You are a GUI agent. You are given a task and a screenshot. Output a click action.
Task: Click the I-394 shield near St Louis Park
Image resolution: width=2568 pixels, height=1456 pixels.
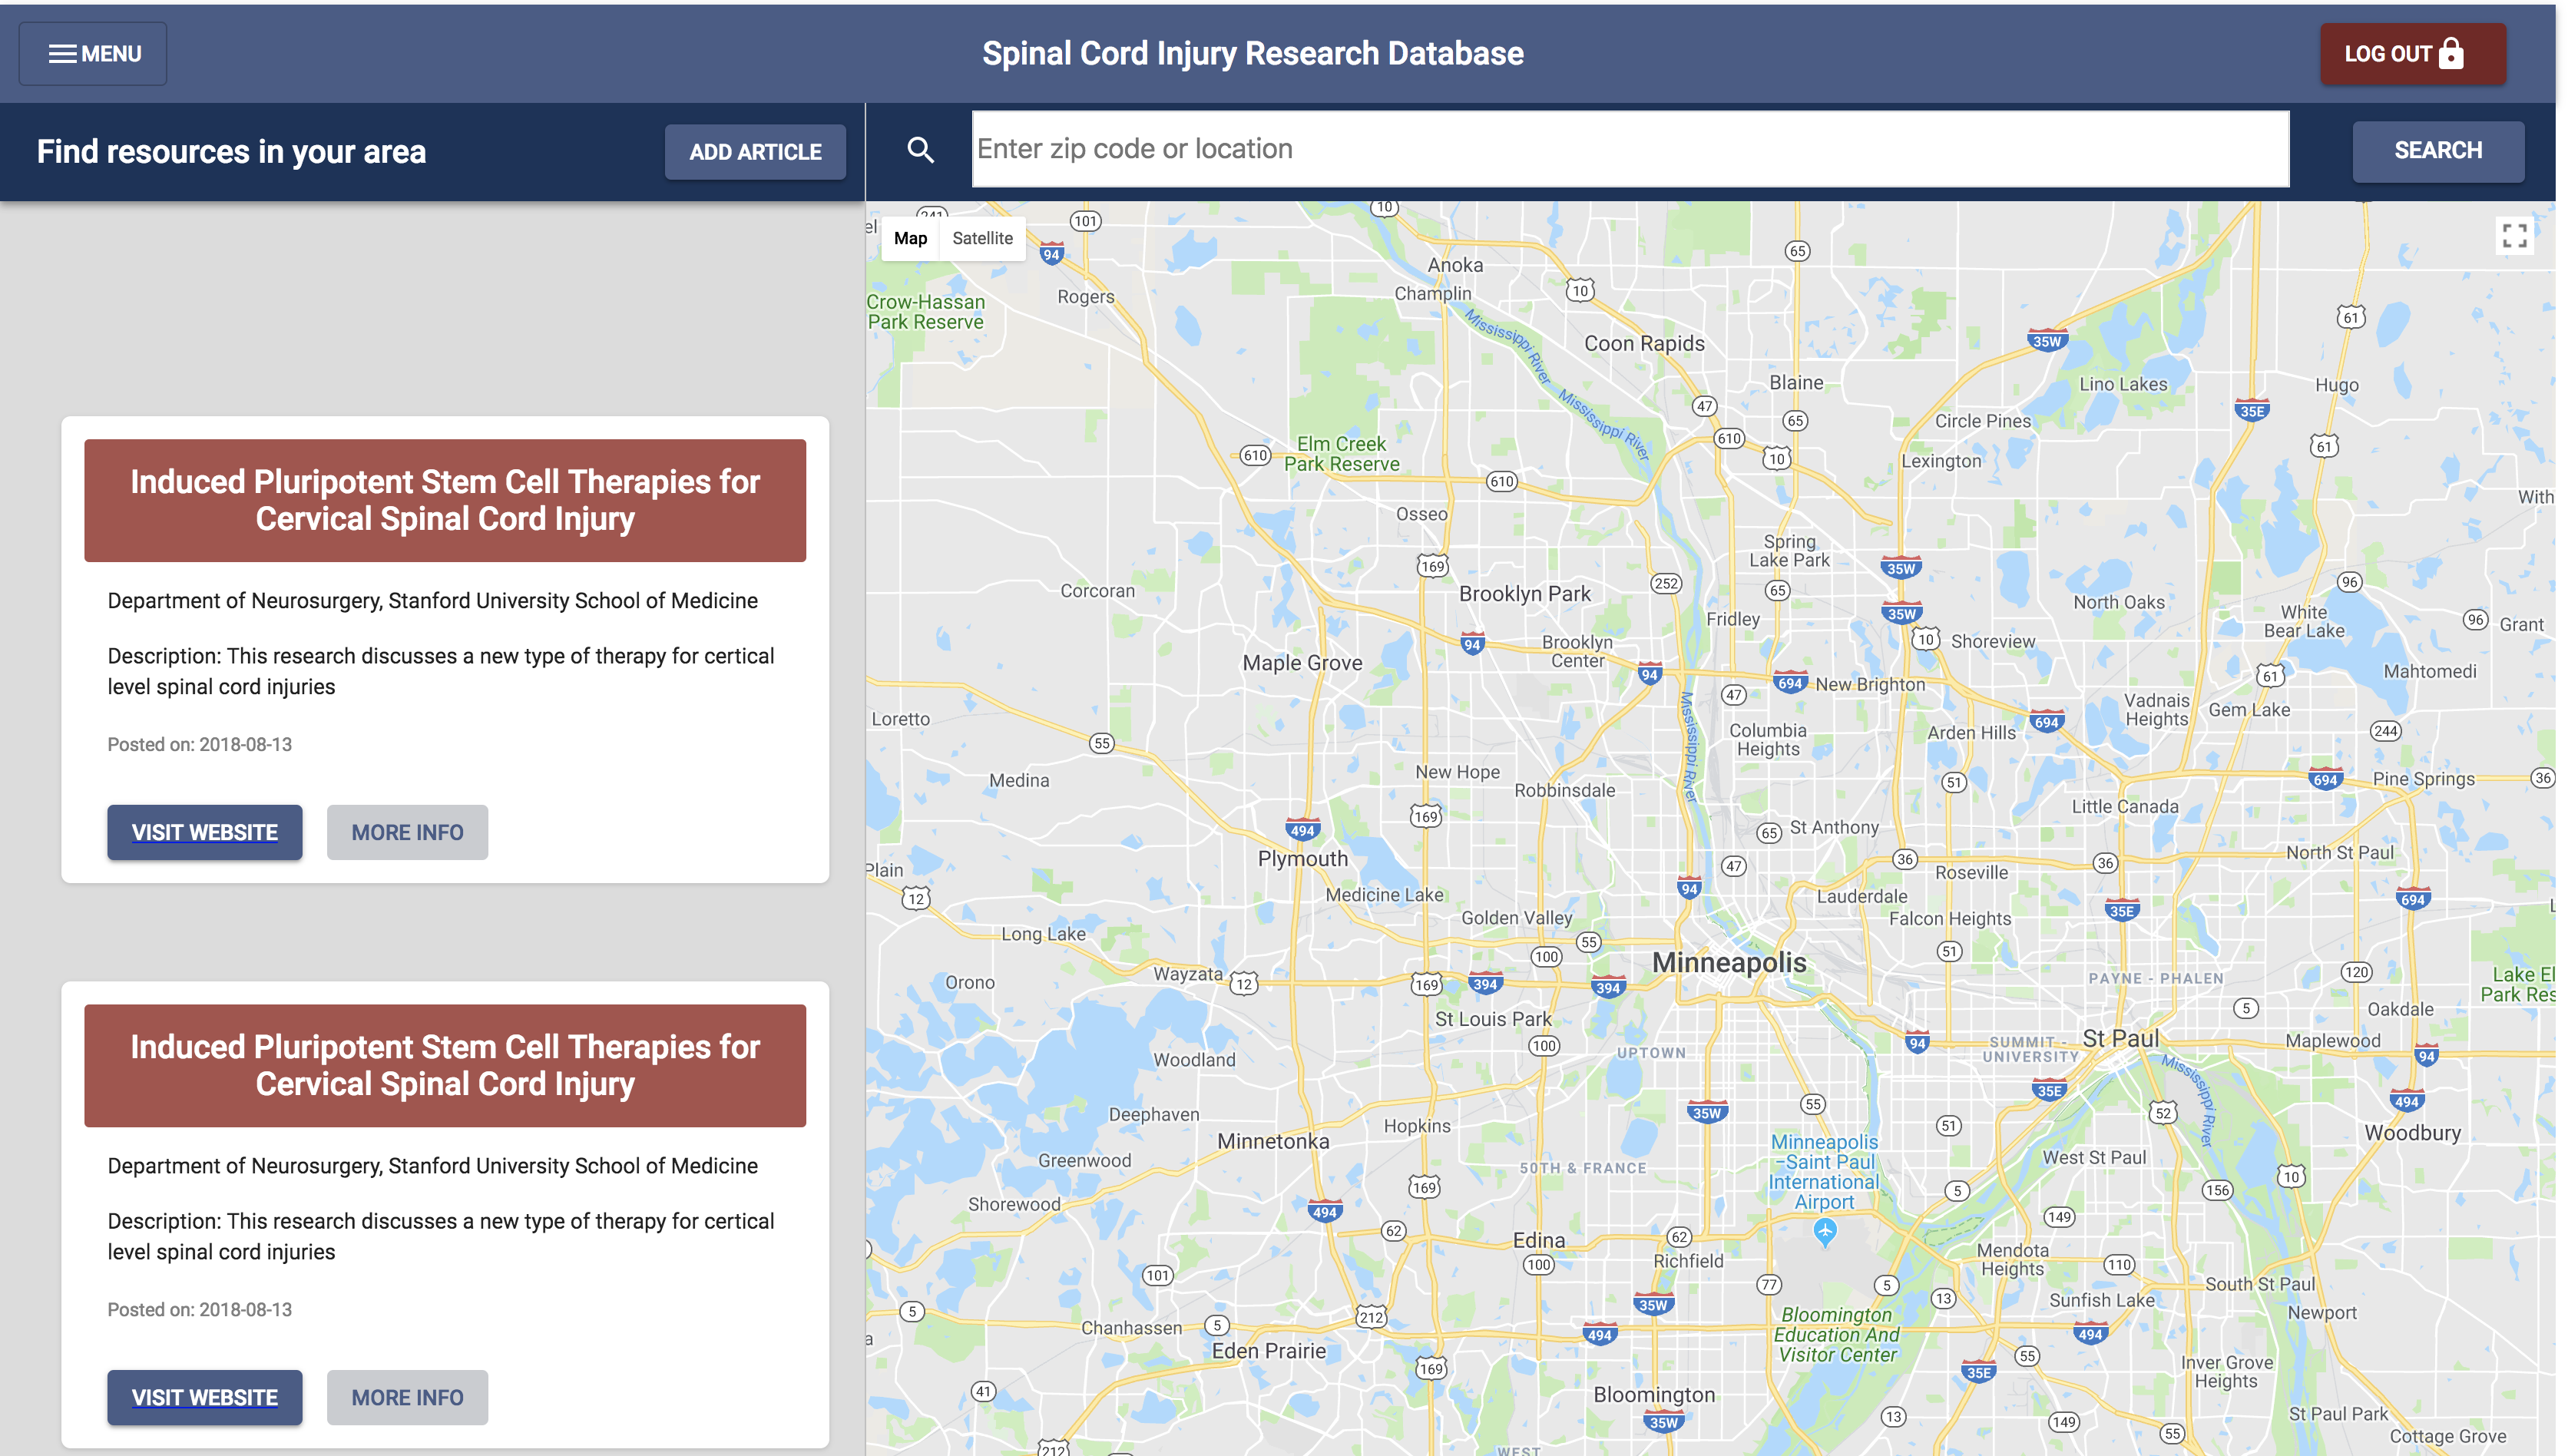tap(1485, 983)
